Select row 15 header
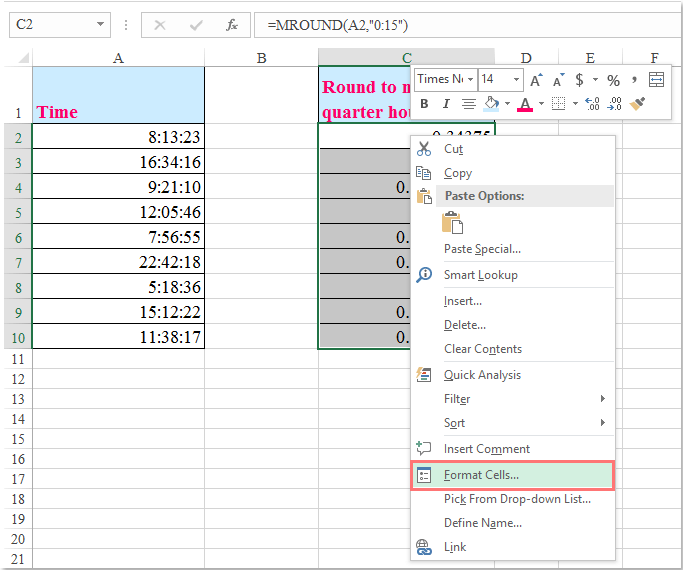 (x=18, y=439)
